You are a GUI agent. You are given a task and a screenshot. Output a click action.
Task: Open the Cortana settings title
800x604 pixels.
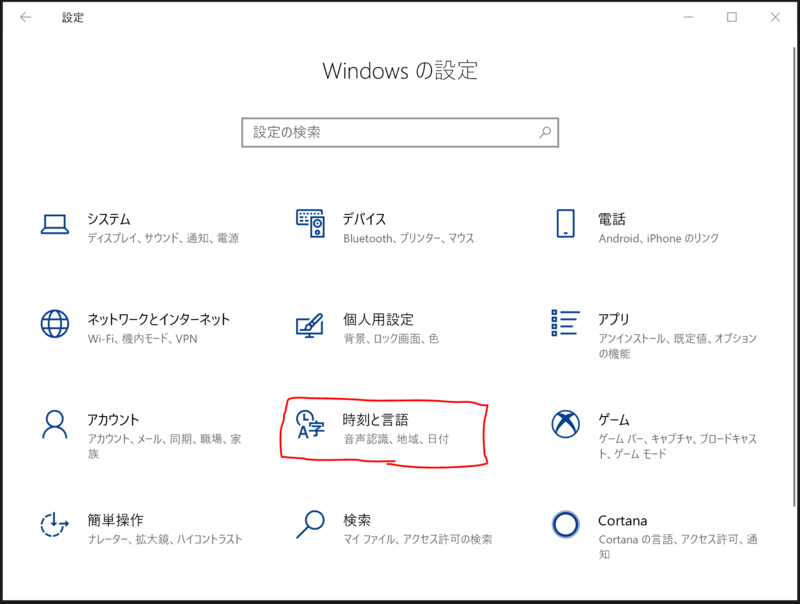(x=622, y=521)
